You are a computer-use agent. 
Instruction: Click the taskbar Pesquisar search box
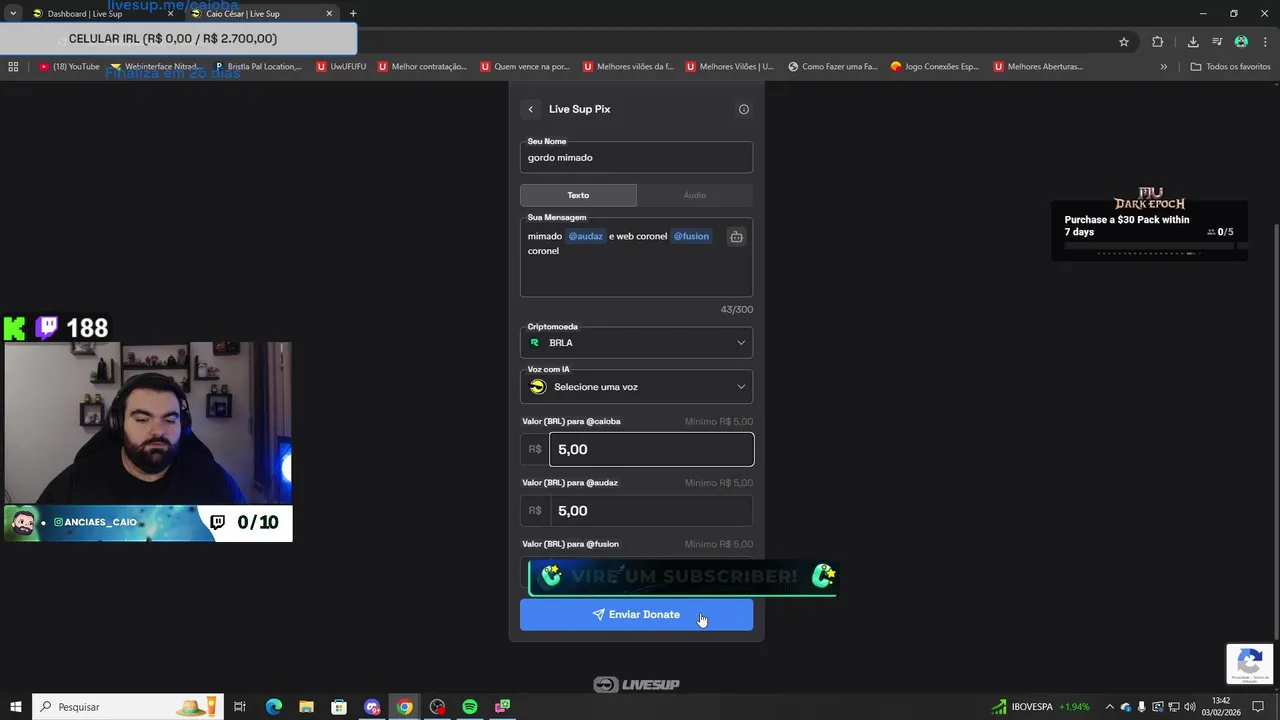126,707
